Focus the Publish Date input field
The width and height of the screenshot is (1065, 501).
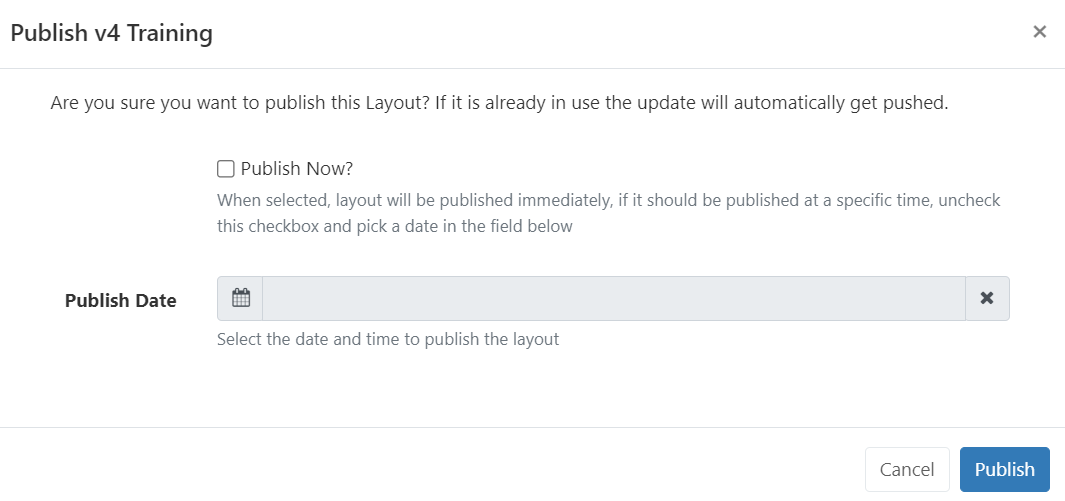click(613, 298)
